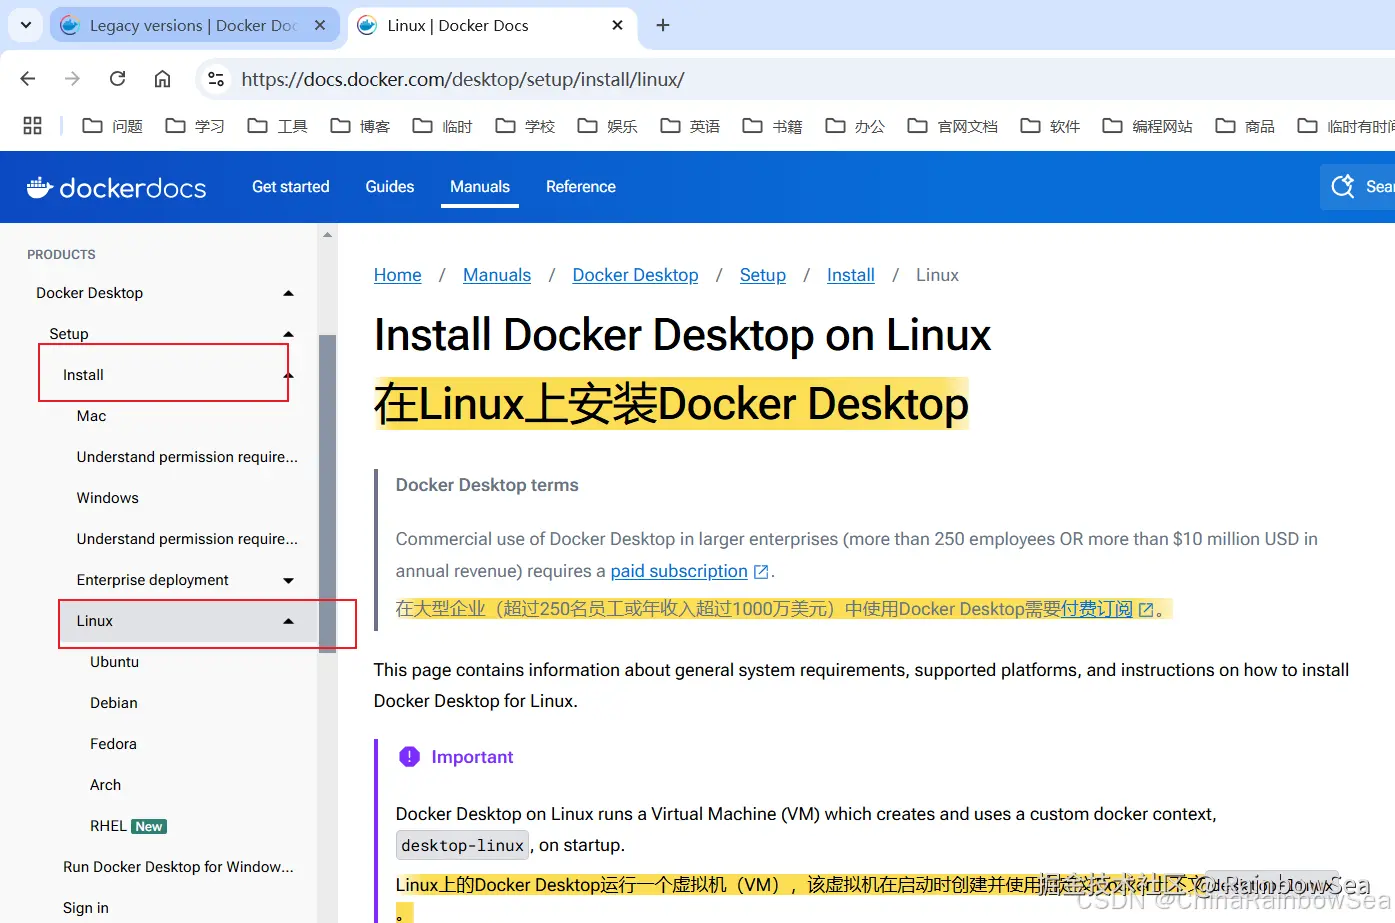Open the 学校 bookmark folder
Viewport: 1395px width, 923px height.
[x=525, y=126]
